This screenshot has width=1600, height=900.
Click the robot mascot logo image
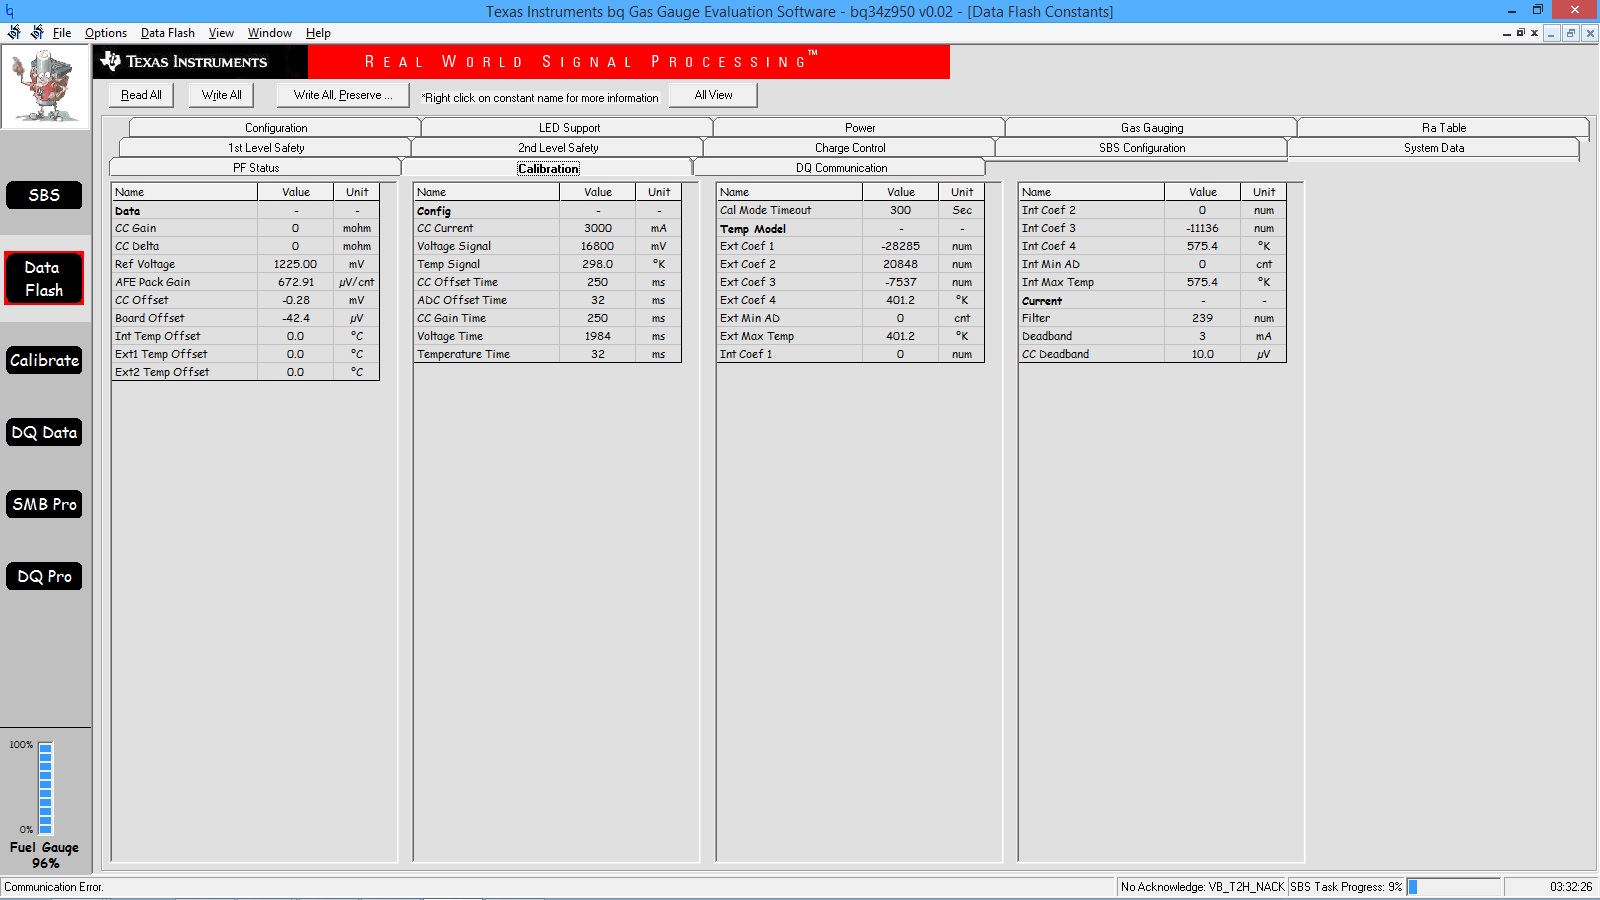pyautogui.click(x=45, y=87)
